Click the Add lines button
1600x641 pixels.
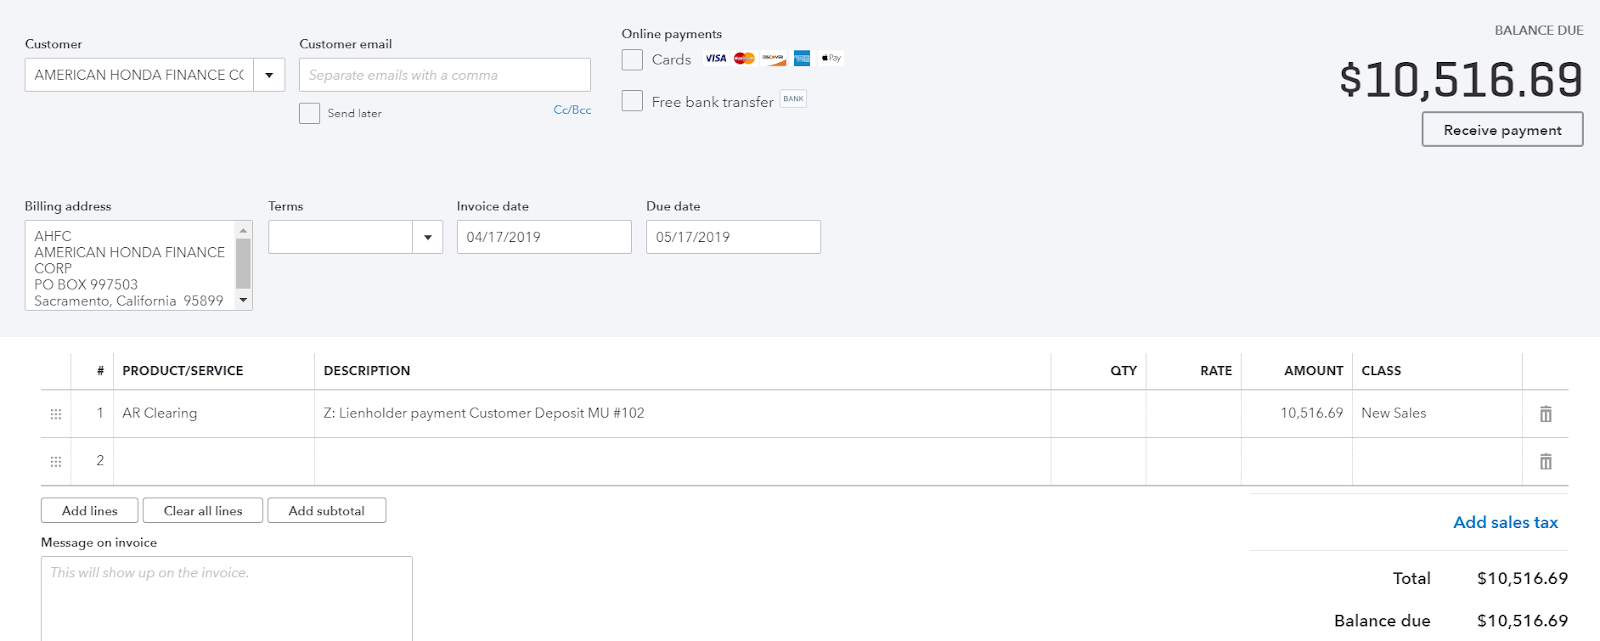90,510
